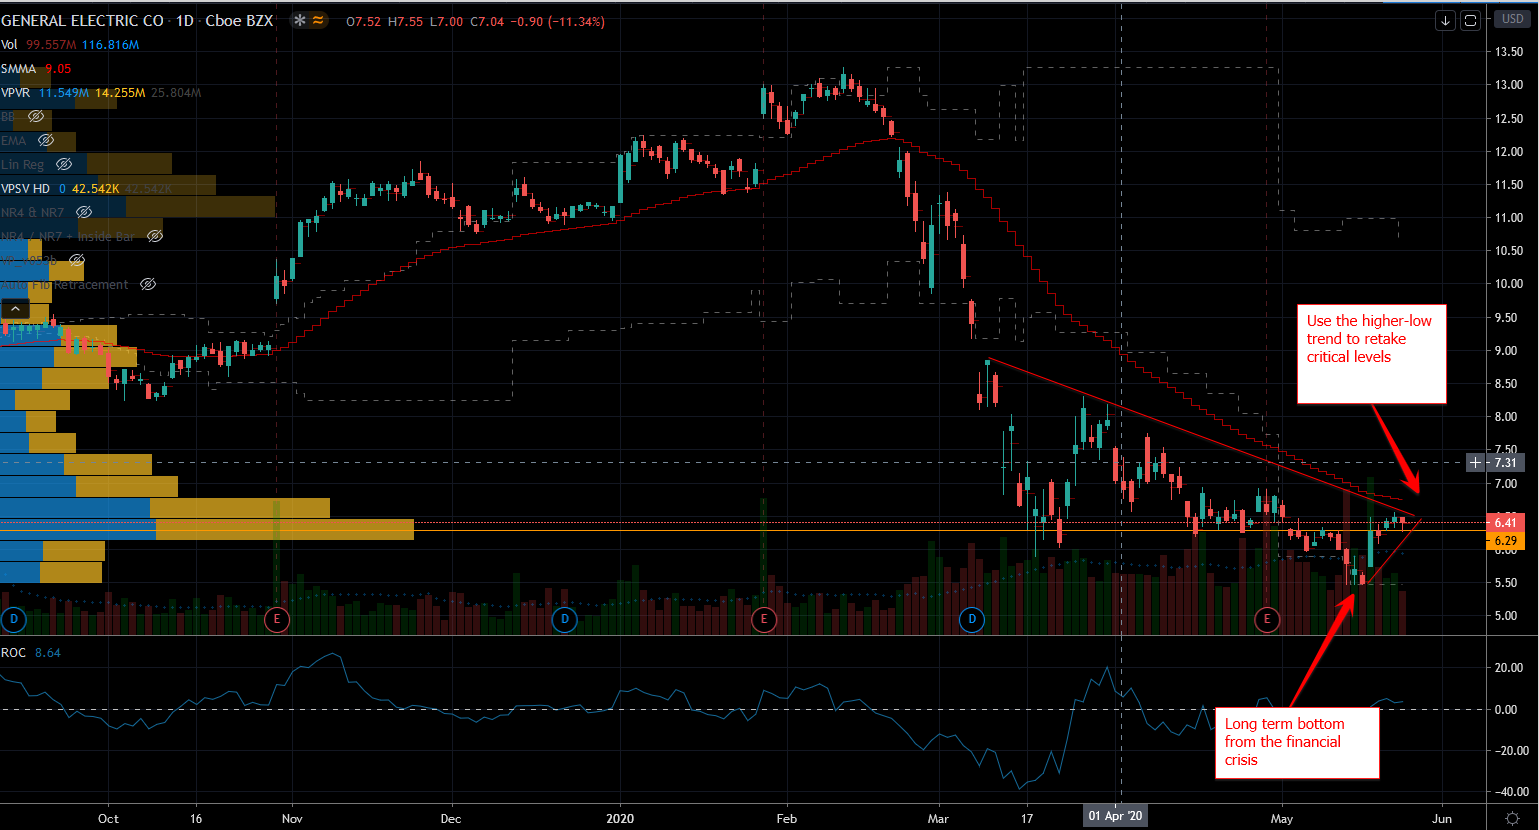Click the GENERAL ELECTRIC CO symbol title
The height and width of the screenshot is (830, 1539).
pos(83,20)
